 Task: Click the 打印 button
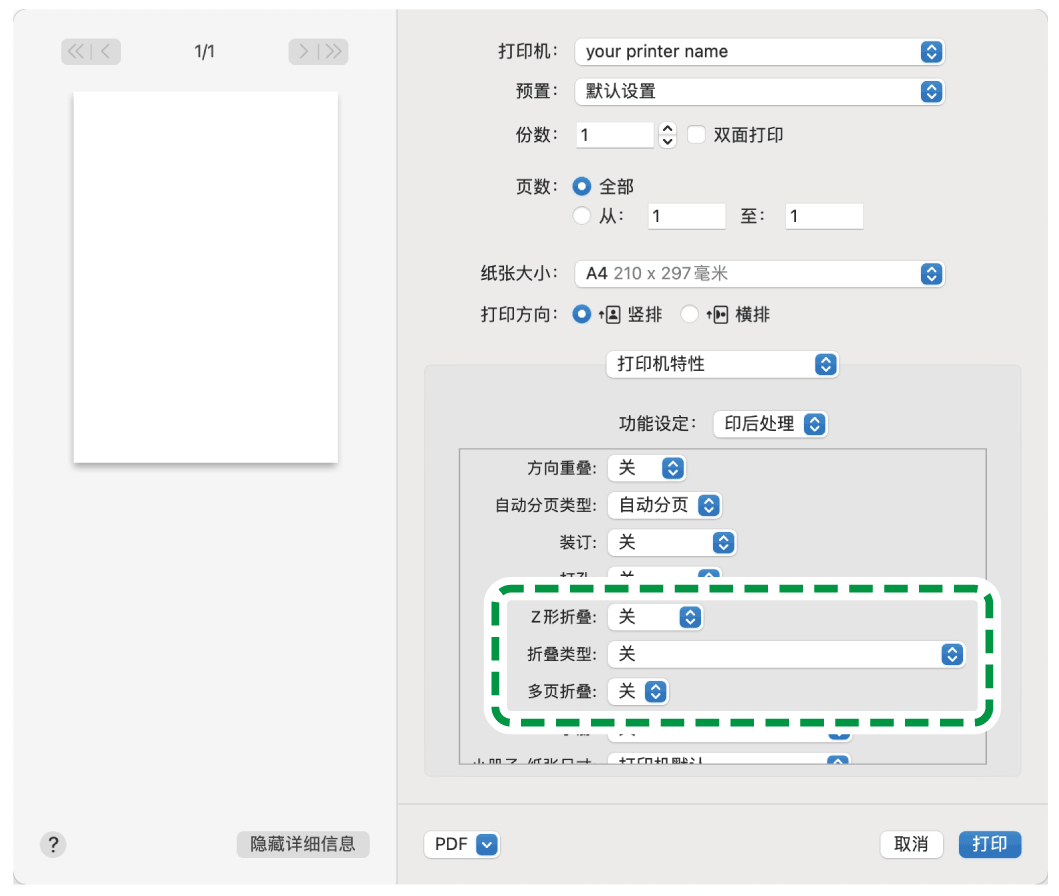(989, 844)
